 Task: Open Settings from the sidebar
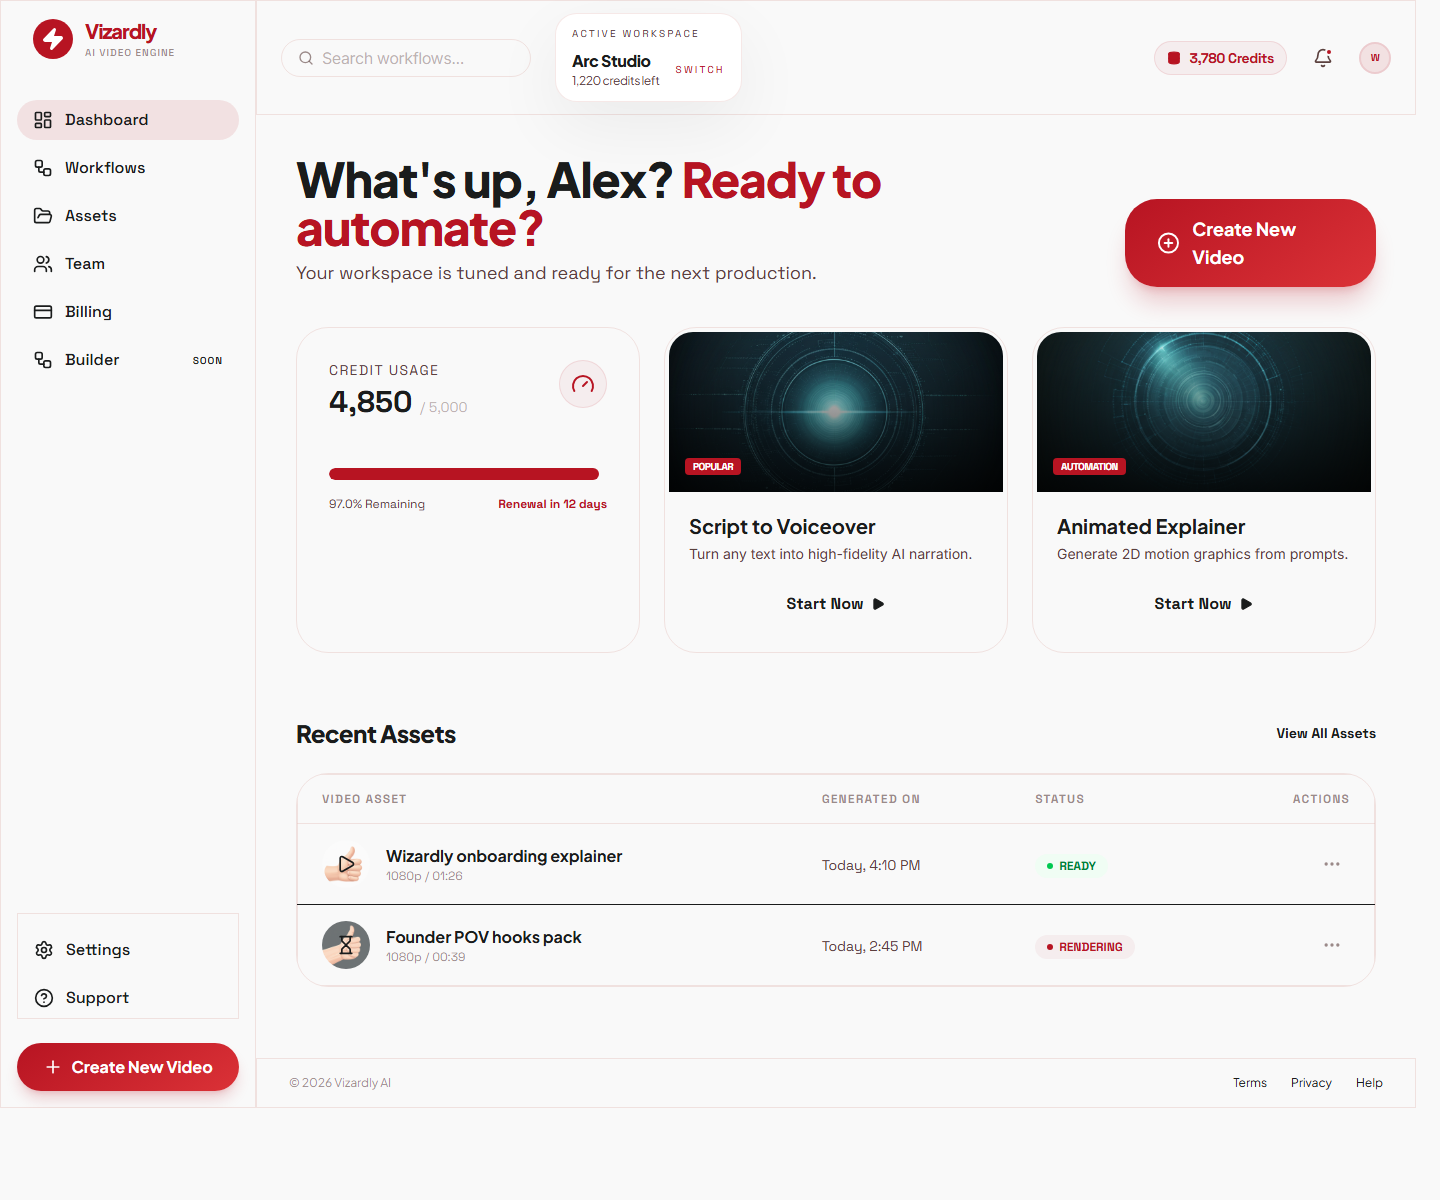(x=97, y=950)
